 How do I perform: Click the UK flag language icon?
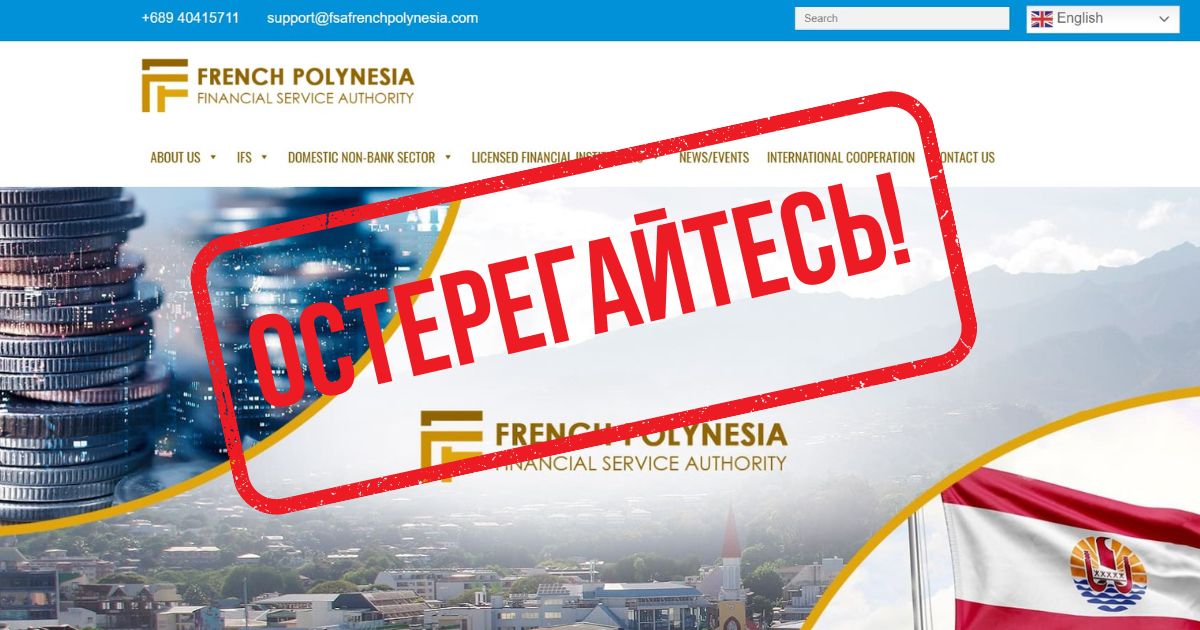pos(1042,19)
